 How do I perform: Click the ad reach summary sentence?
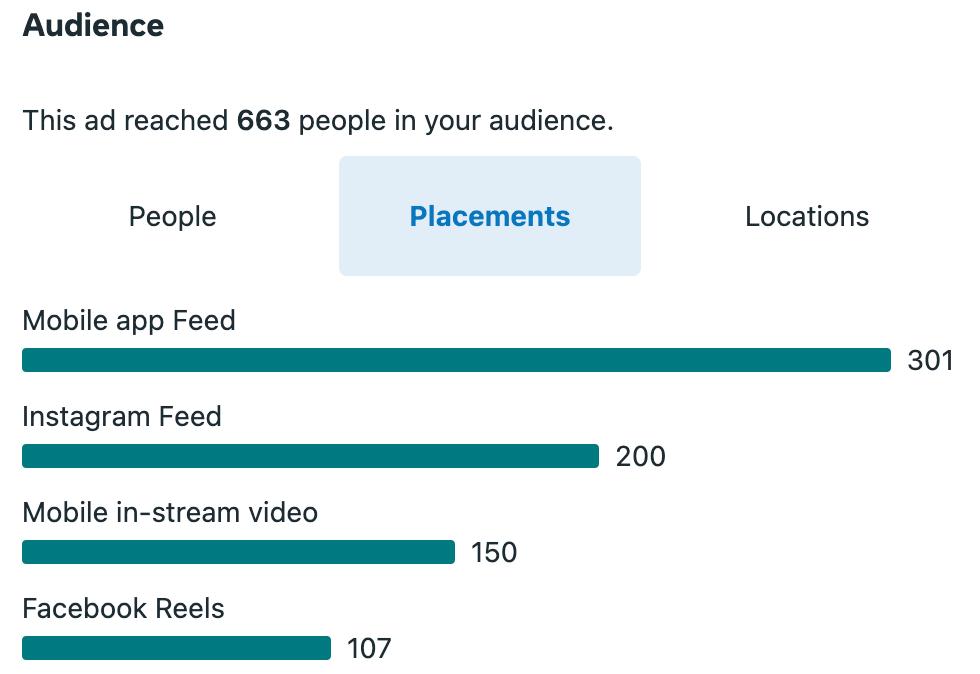coord(318,121)
